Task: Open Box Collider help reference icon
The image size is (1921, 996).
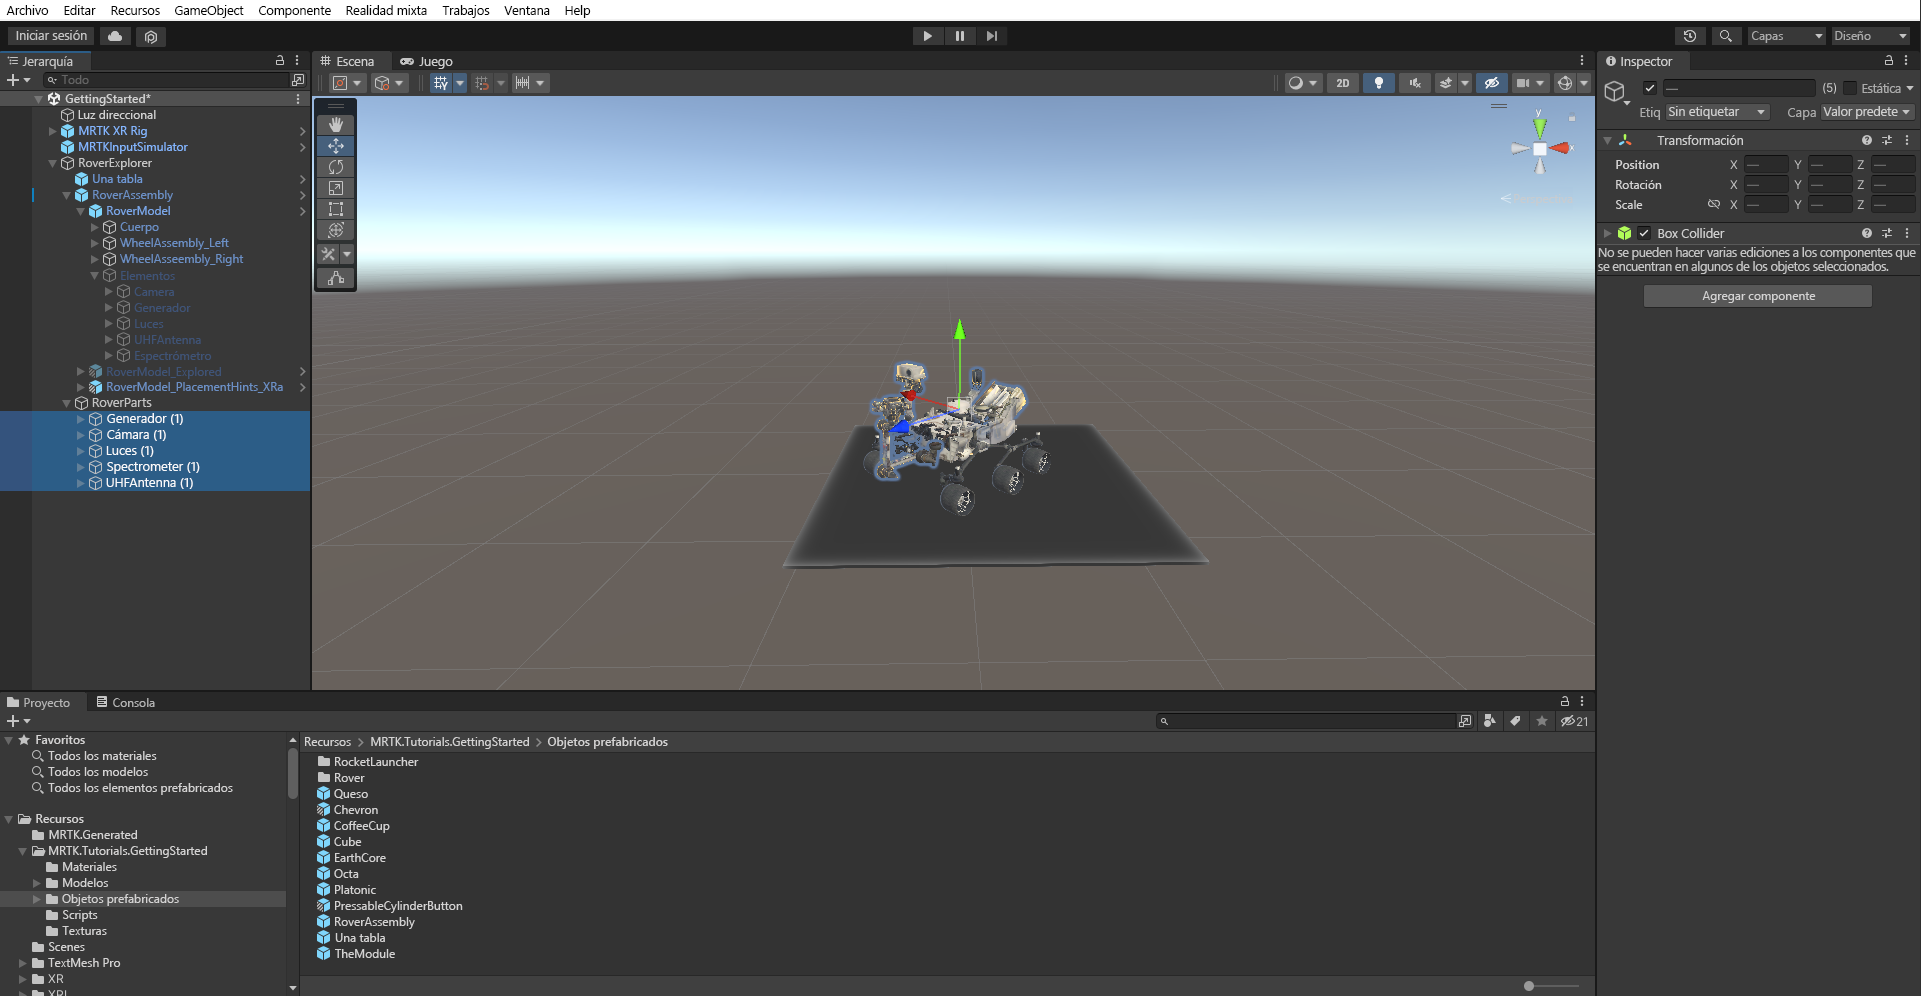Action: click(x=1867, y=233)
